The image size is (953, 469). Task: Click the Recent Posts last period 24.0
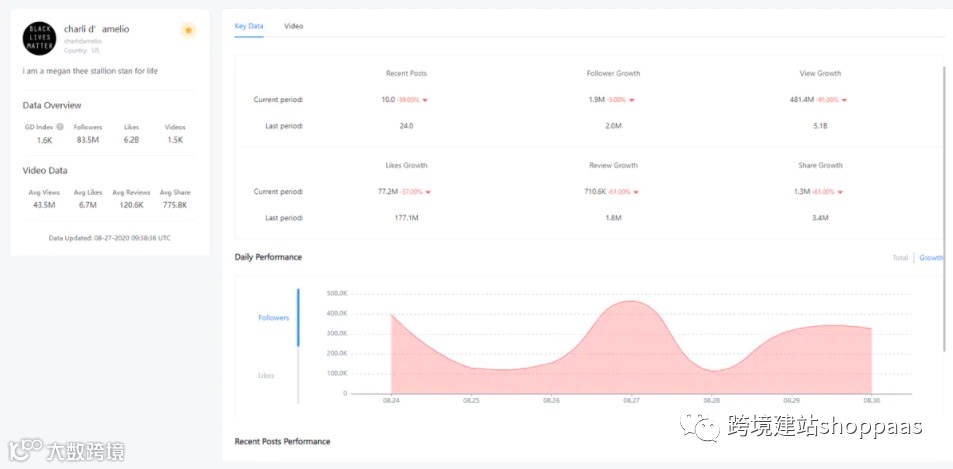pyautogui.click(x=407, y=126)
